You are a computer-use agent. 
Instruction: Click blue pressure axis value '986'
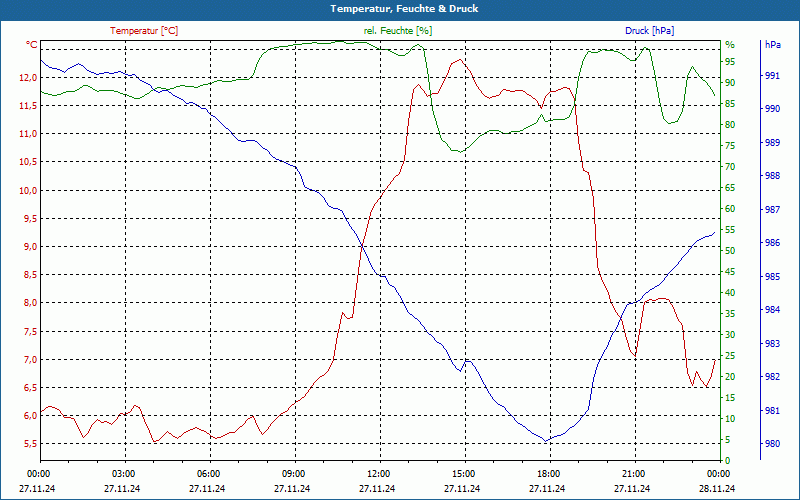coord(773,243)
